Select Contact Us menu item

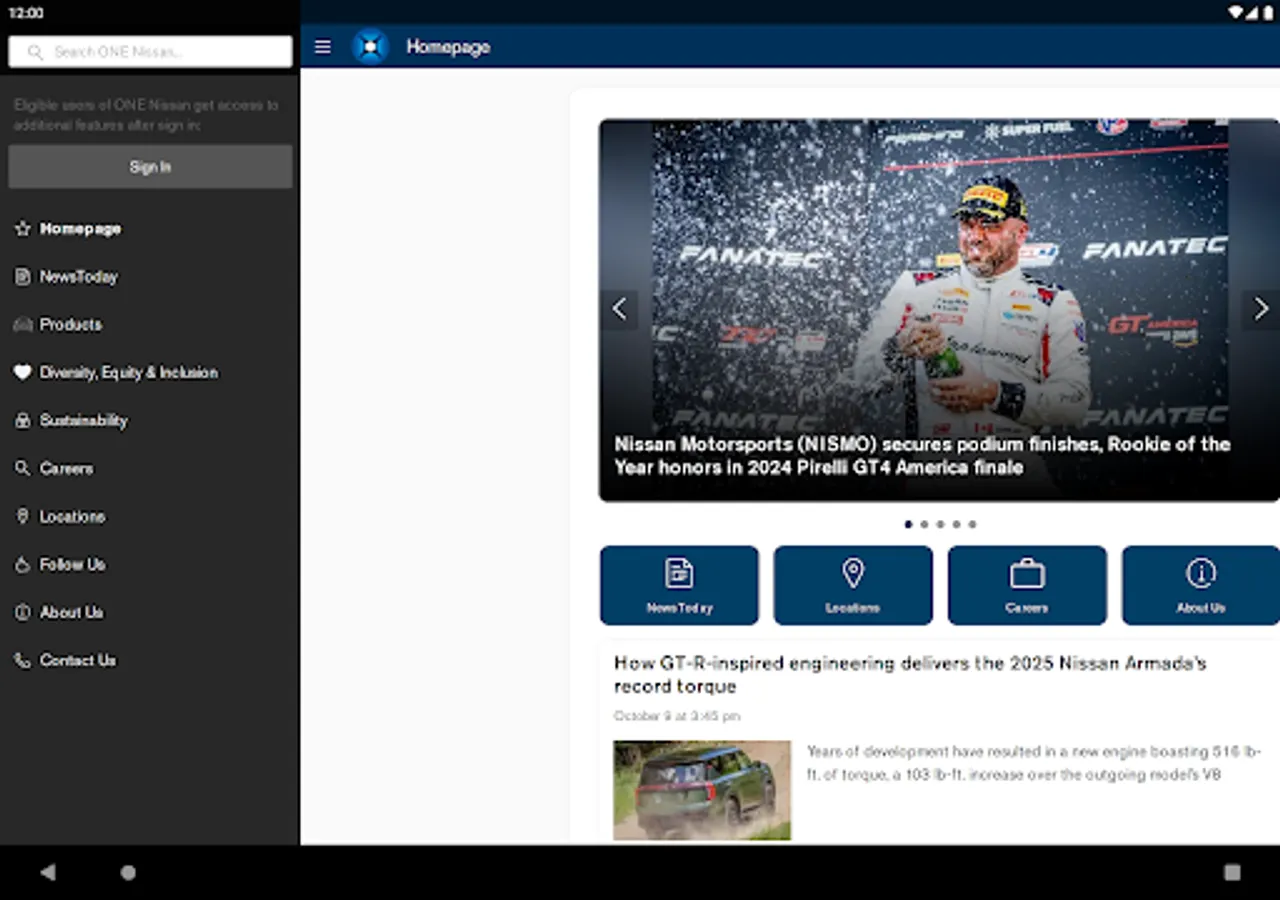[x=150, y=660]
